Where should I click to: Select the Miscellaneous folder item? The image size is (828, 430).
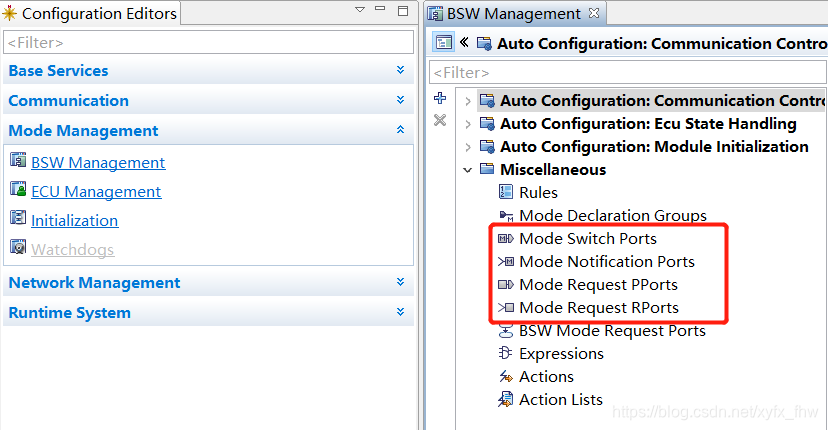[x=553, y=170]
